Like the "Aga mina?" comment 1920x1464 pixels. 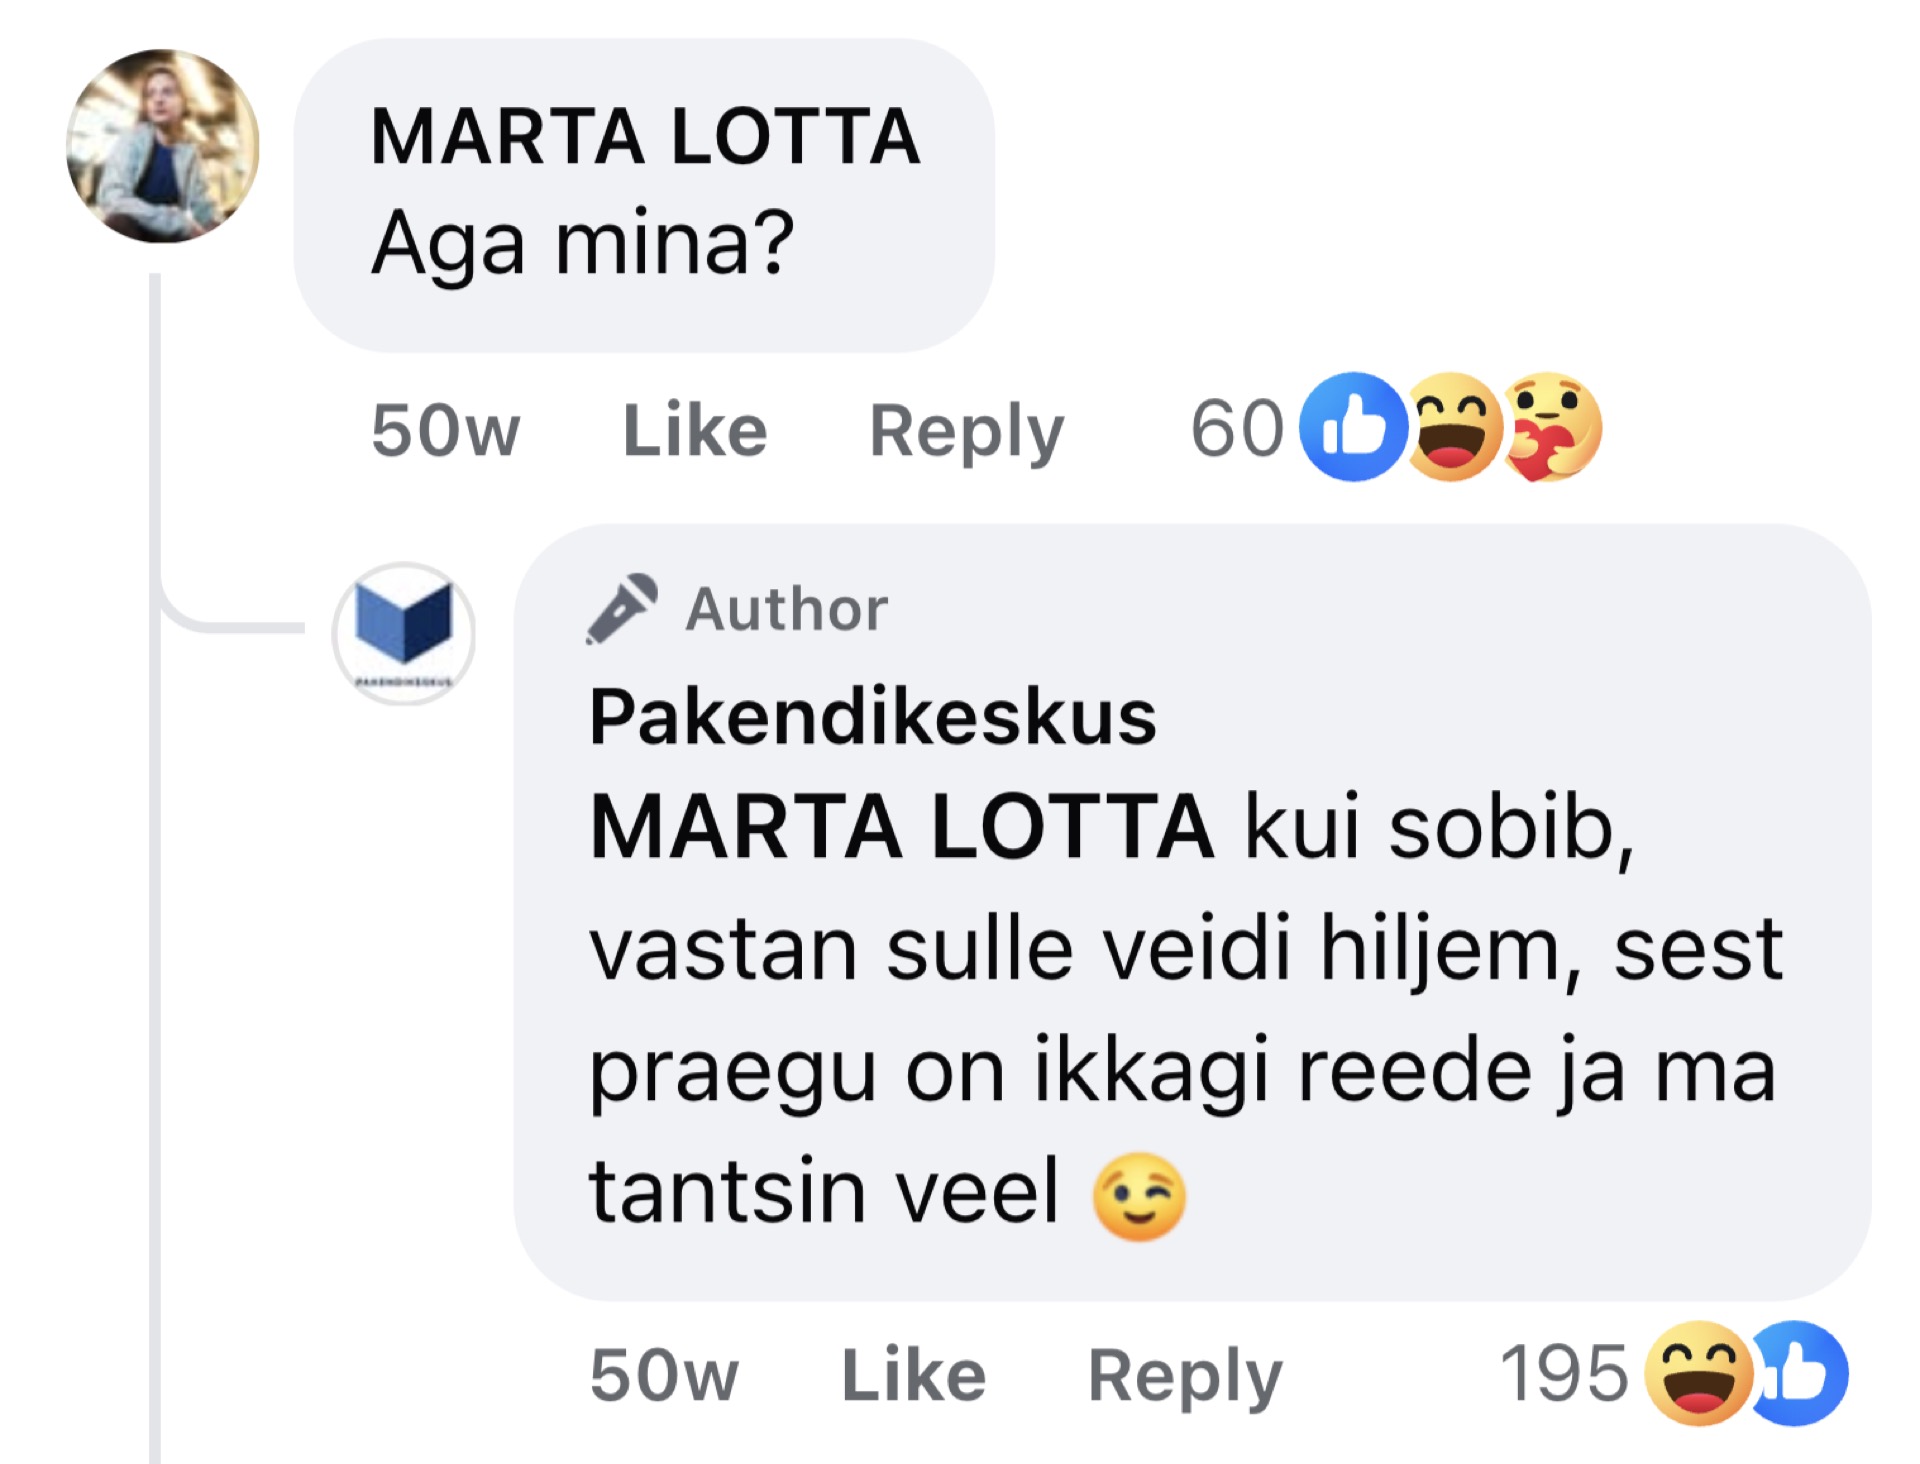pyautogui.click(x=695, y=430)
